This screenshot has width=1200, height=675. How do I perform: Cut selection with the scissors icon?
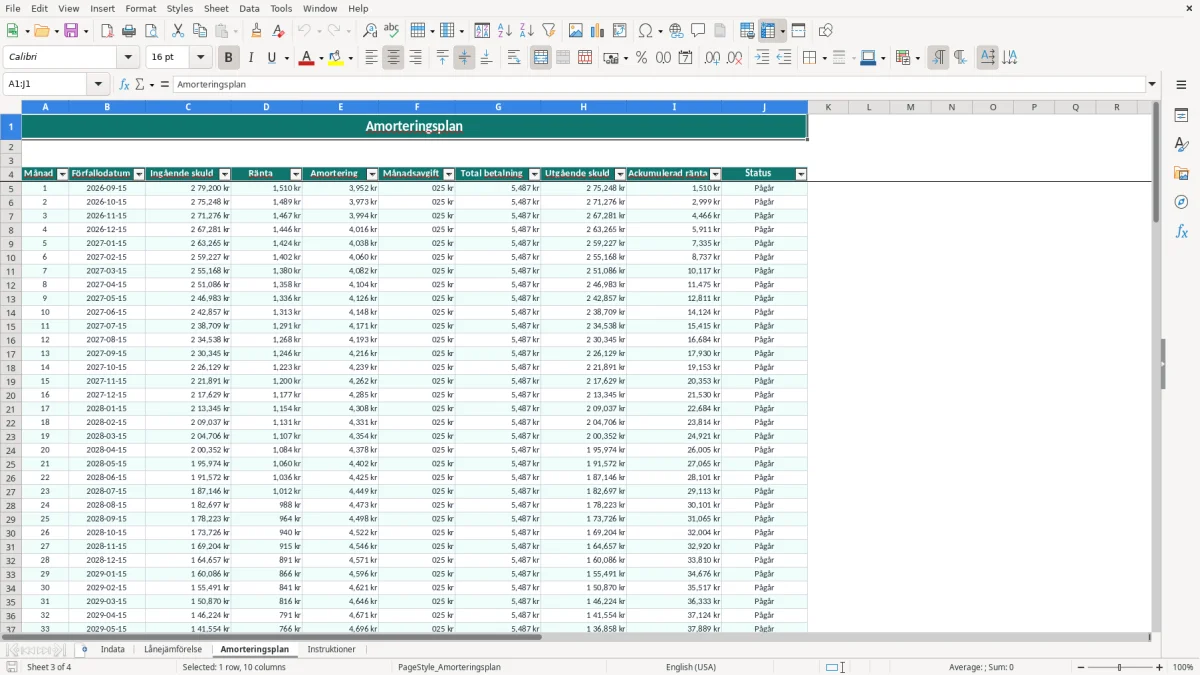pyautogui.click(x=178, y=31)
